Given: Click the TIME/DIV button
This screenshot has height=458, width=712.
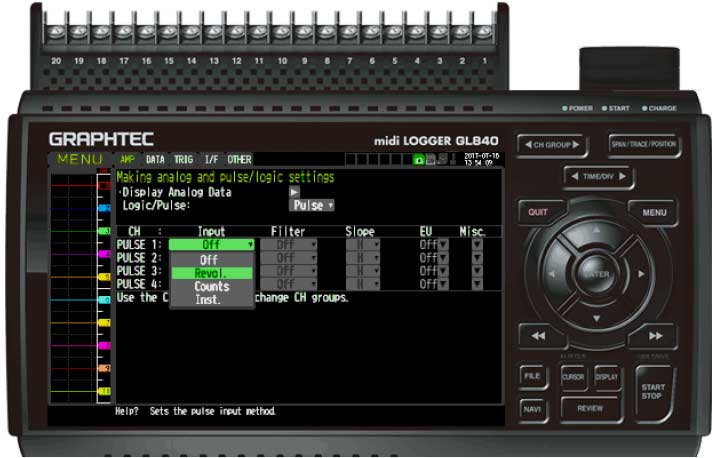Looking at the screenshot, I should pos(598,176).
